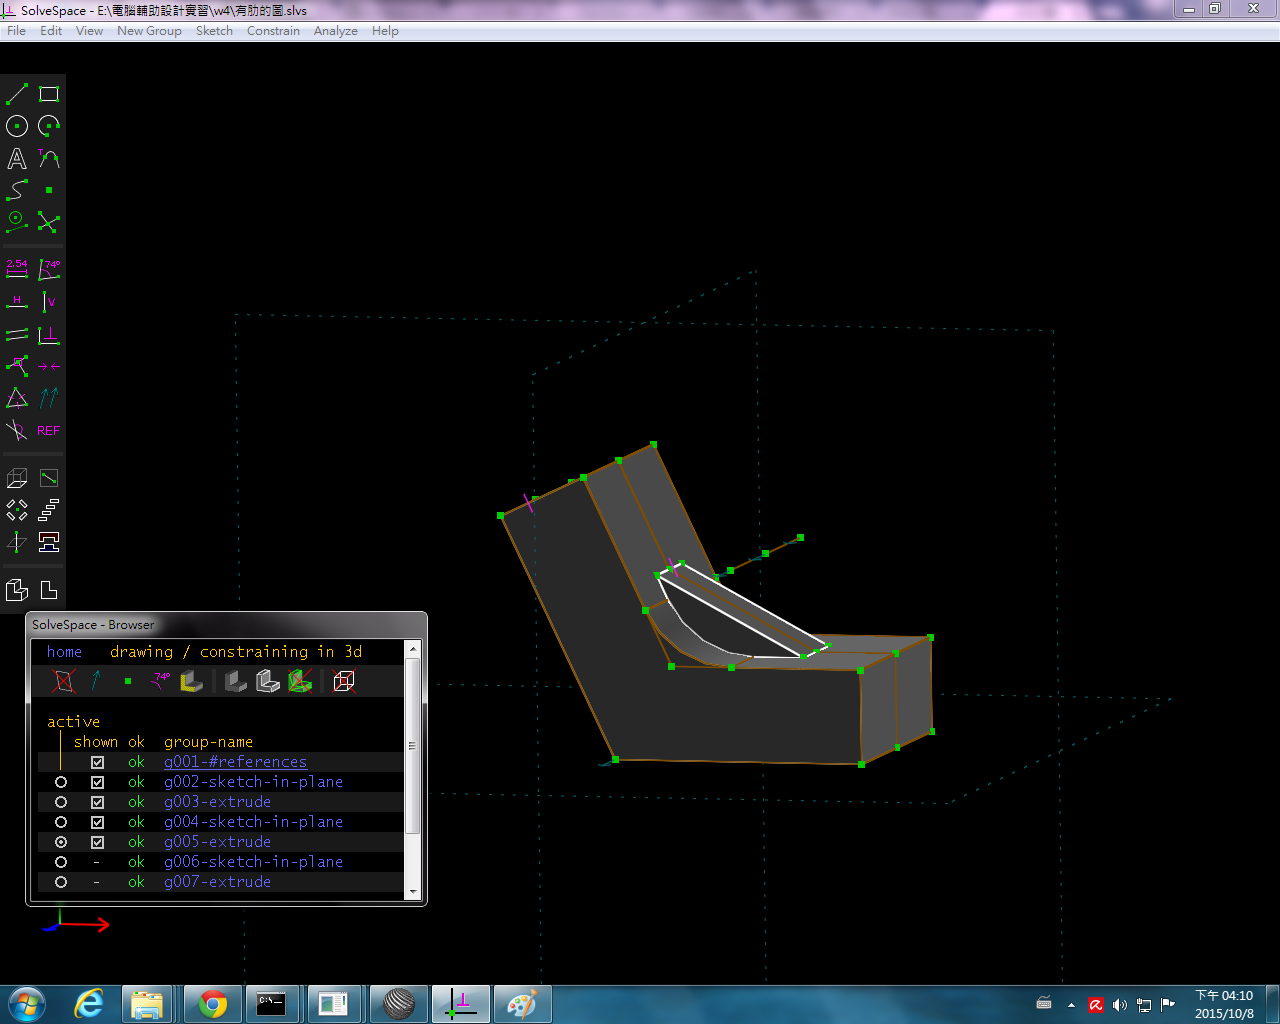Uncheck shown box for g004-sketch-in-plane
Image resolution: width=1280 pixels, height=1024 pixels.
(97, 822)
